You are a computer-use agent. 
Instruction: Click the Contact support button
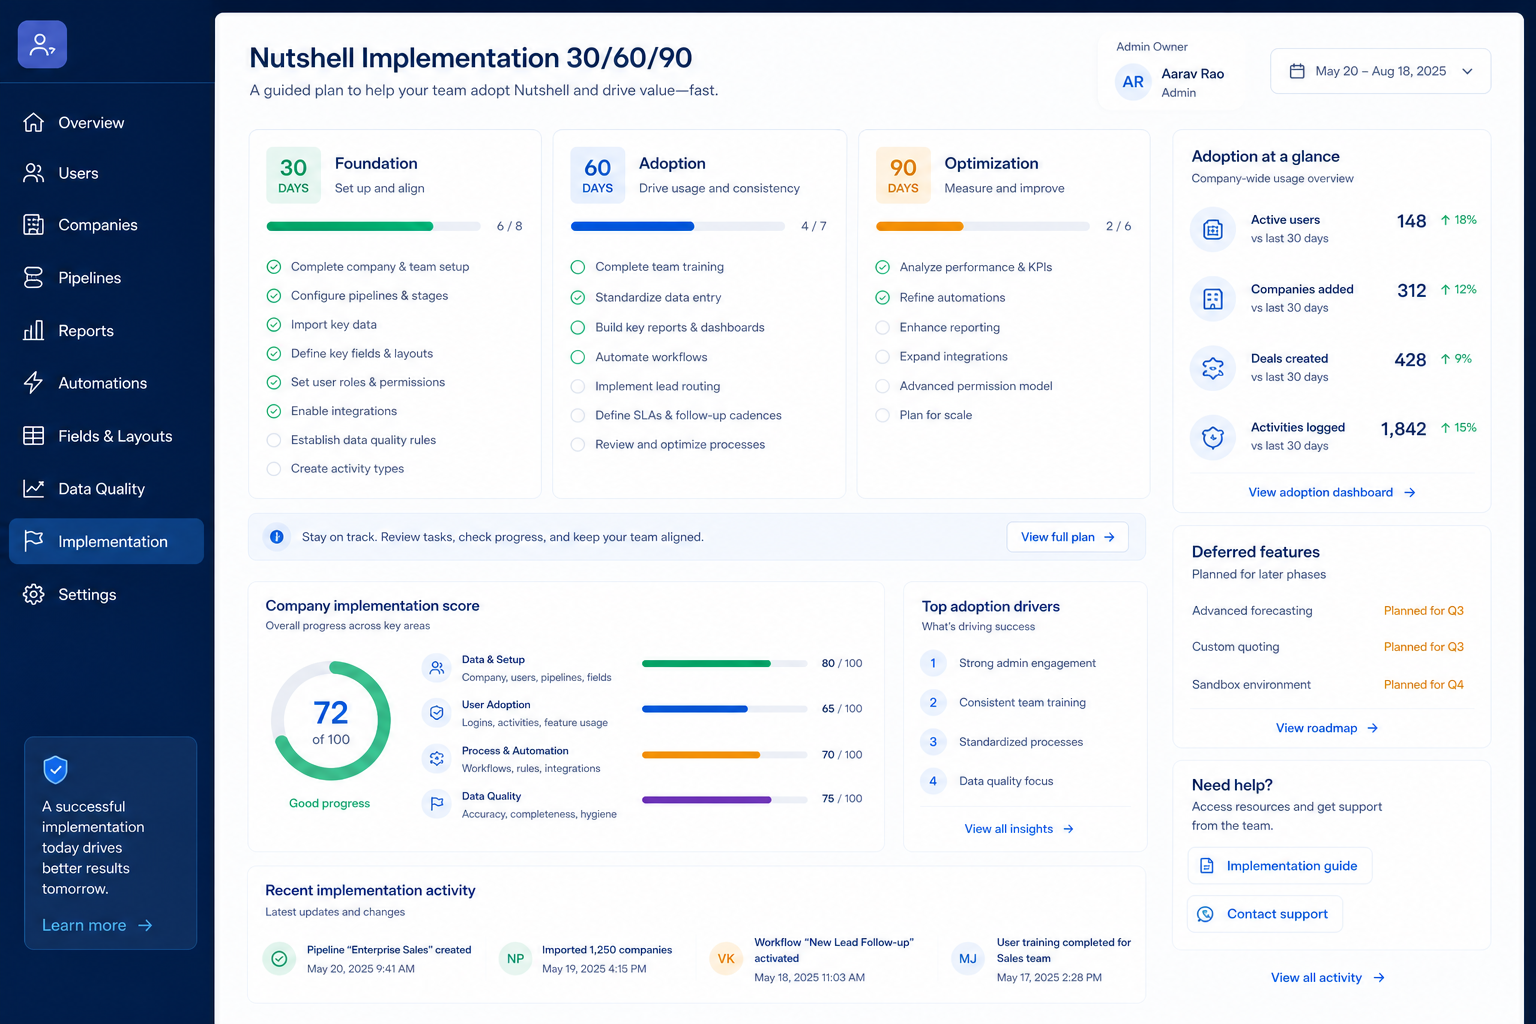(1264, 914)
